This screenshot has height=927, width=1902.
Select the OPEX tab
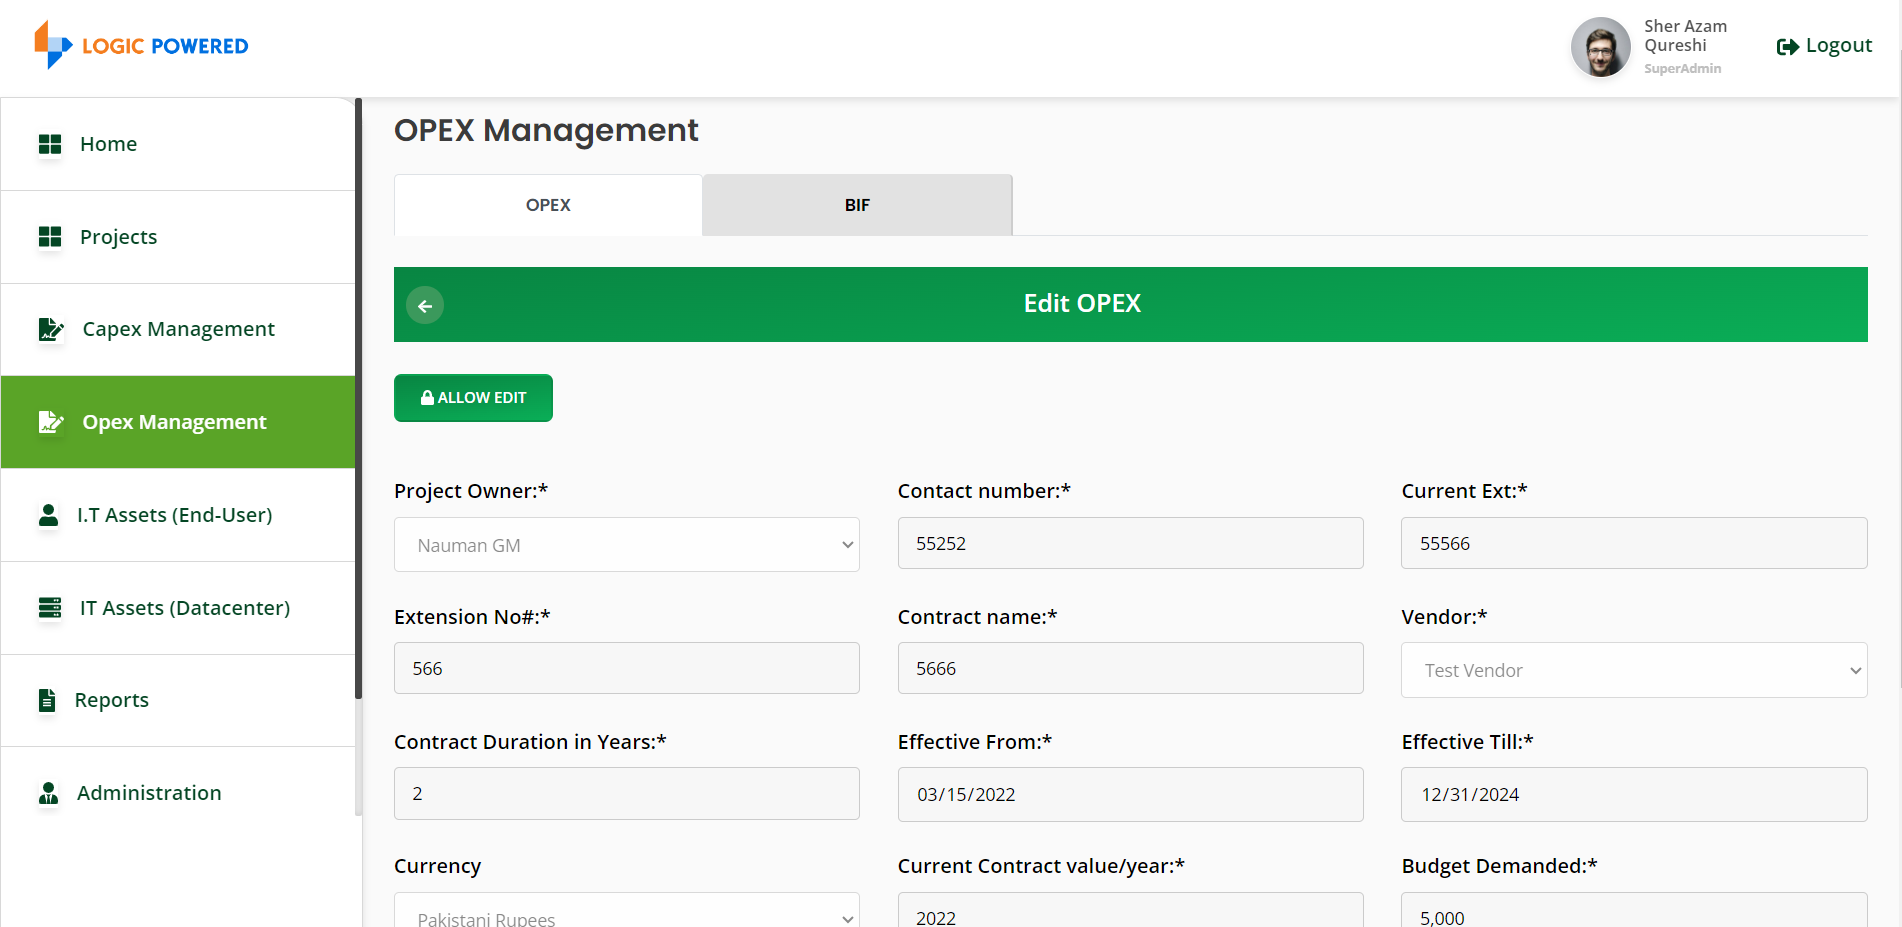pos(548,205)
